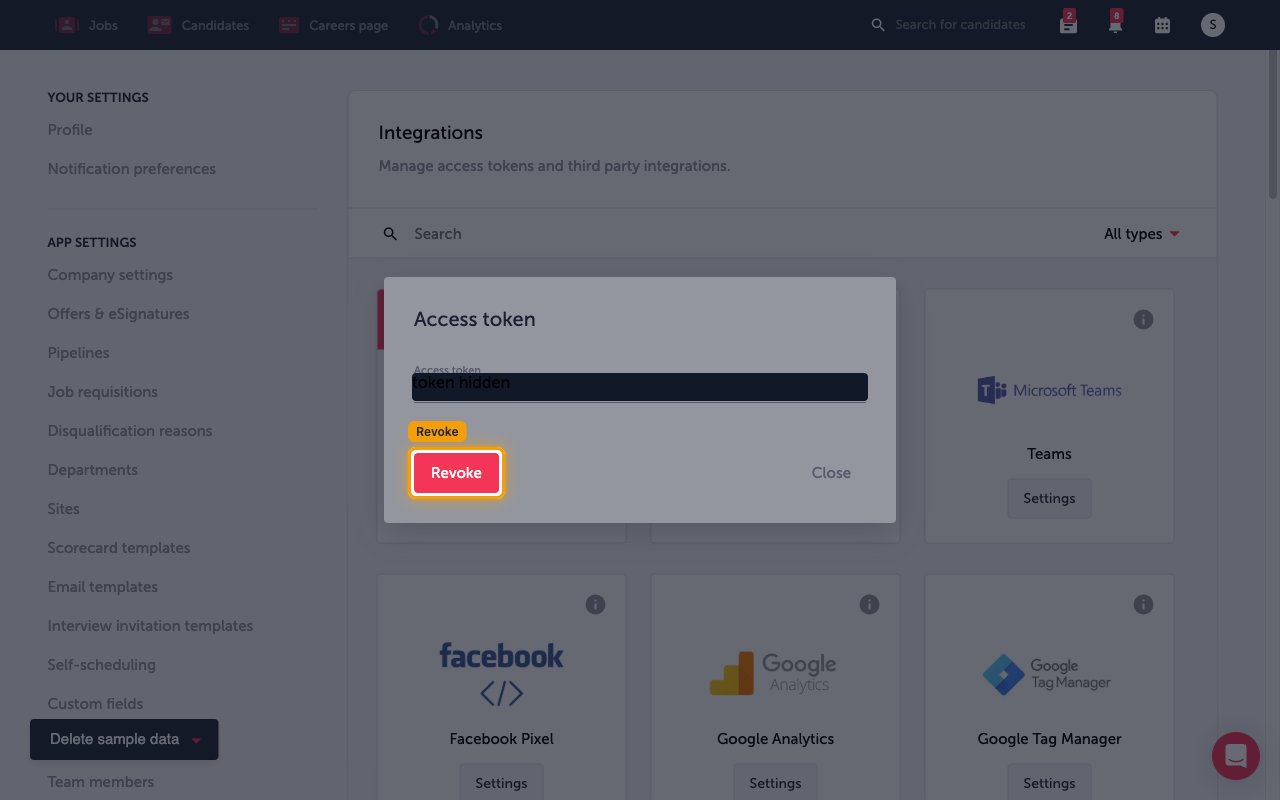Open the chat support bubble

tap(1236, 755)
